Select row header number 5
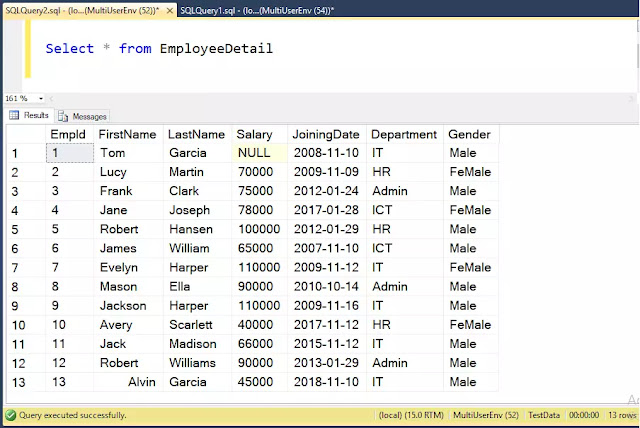This screenshot has height=428, width=640. tap(25, 229)
